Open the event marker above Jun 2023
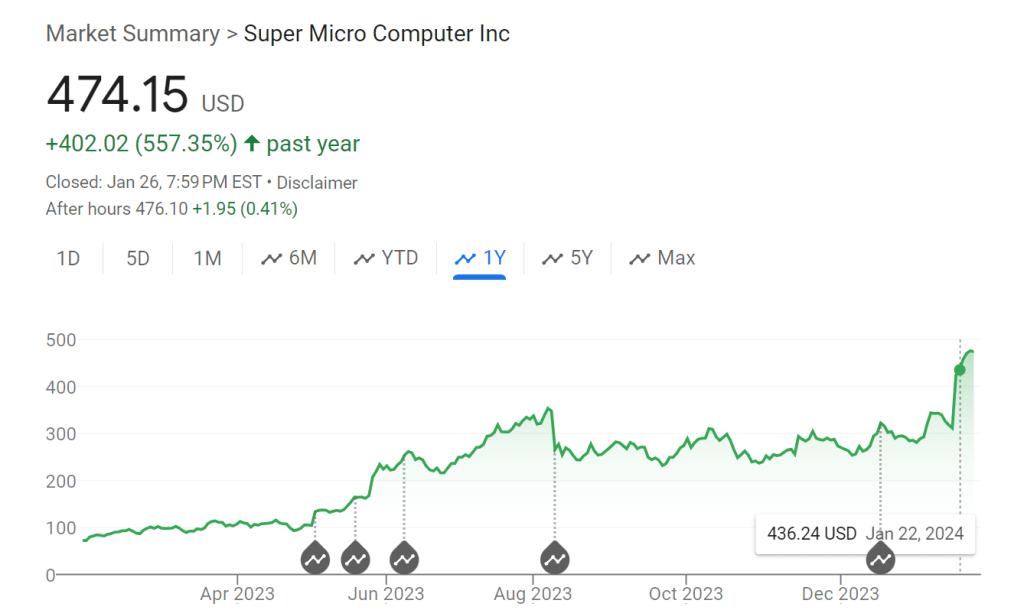This screenshot has width=1024, height=610. (x=404, y=559)
